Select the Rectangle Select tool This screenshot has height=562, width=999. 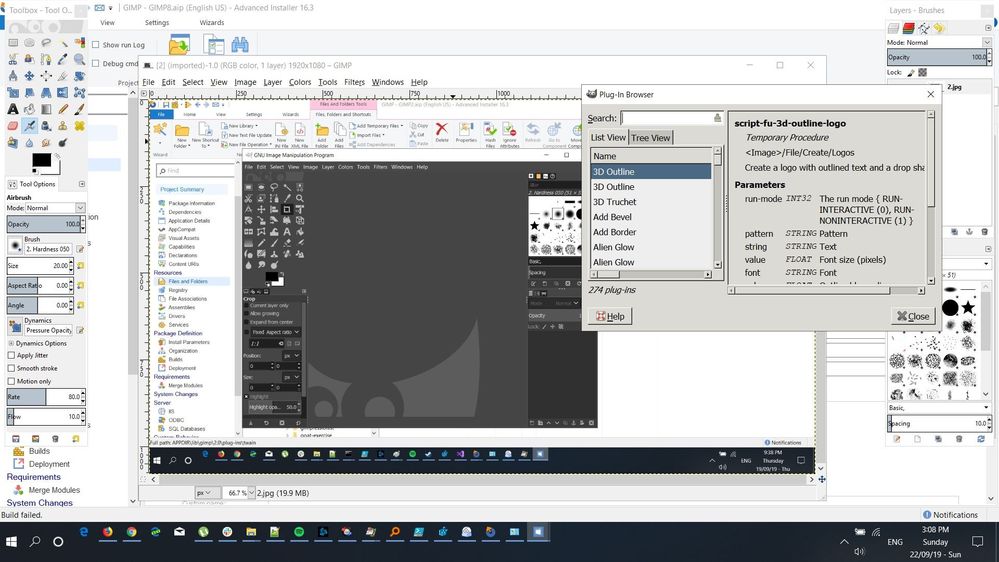[13, 43]
